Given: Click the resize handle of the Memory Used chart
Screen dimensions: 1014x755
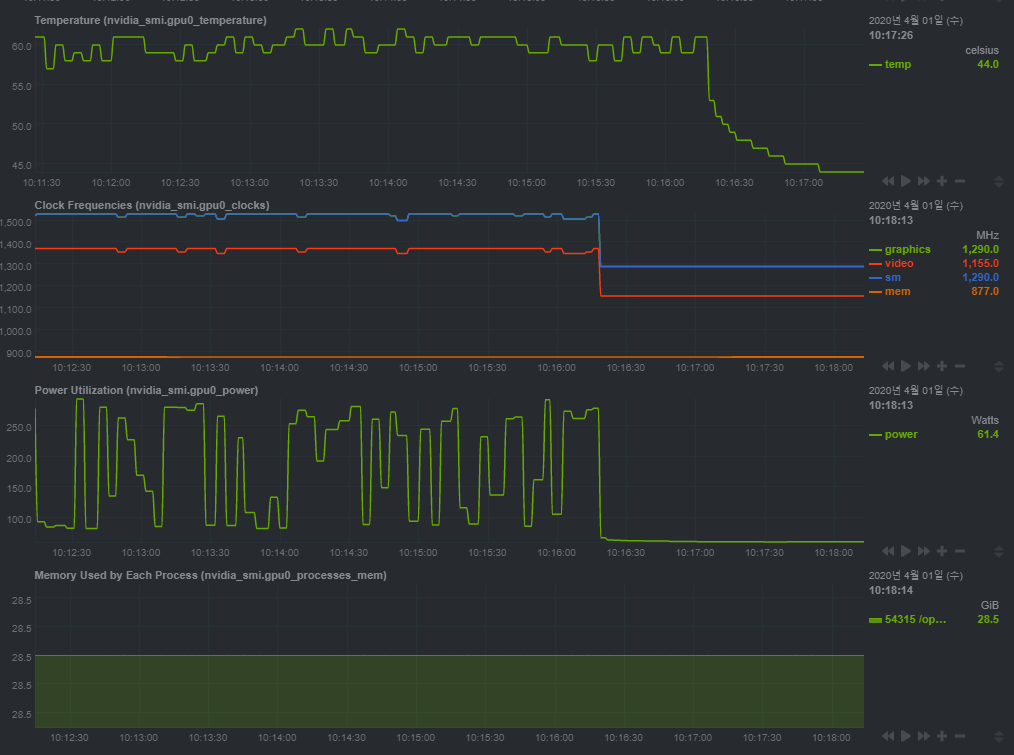Looking at the screenshot, I should pos(999,737).
